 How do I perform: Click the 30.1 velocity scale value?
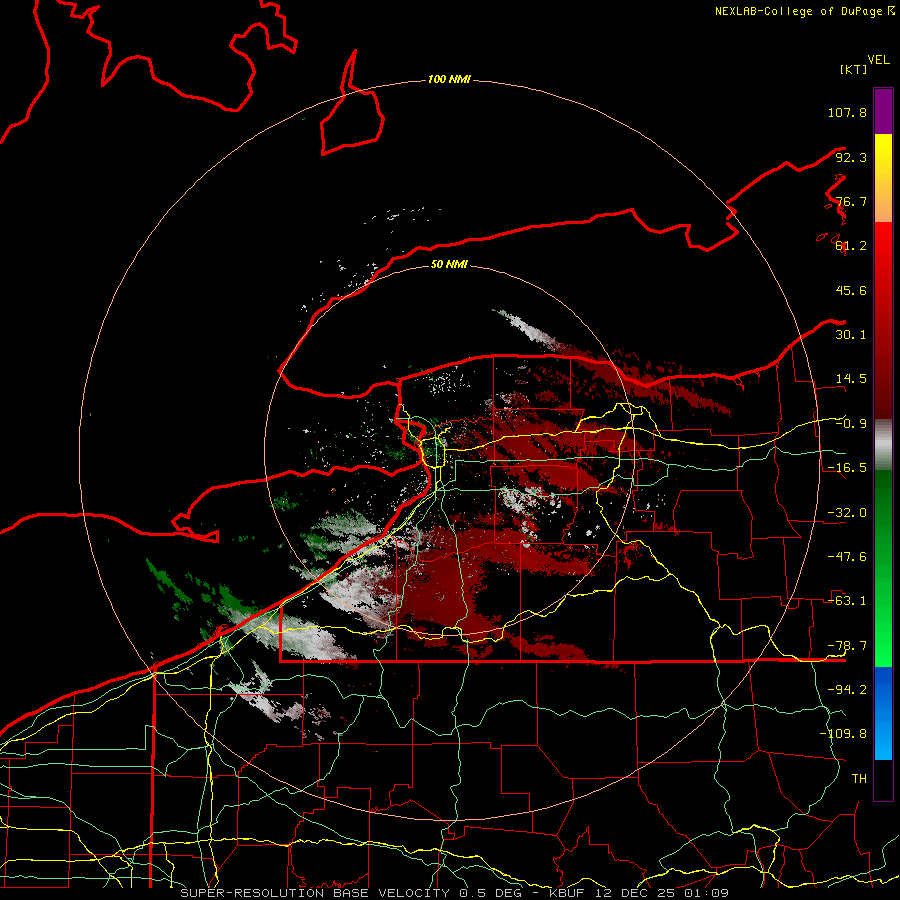(851, 335)
